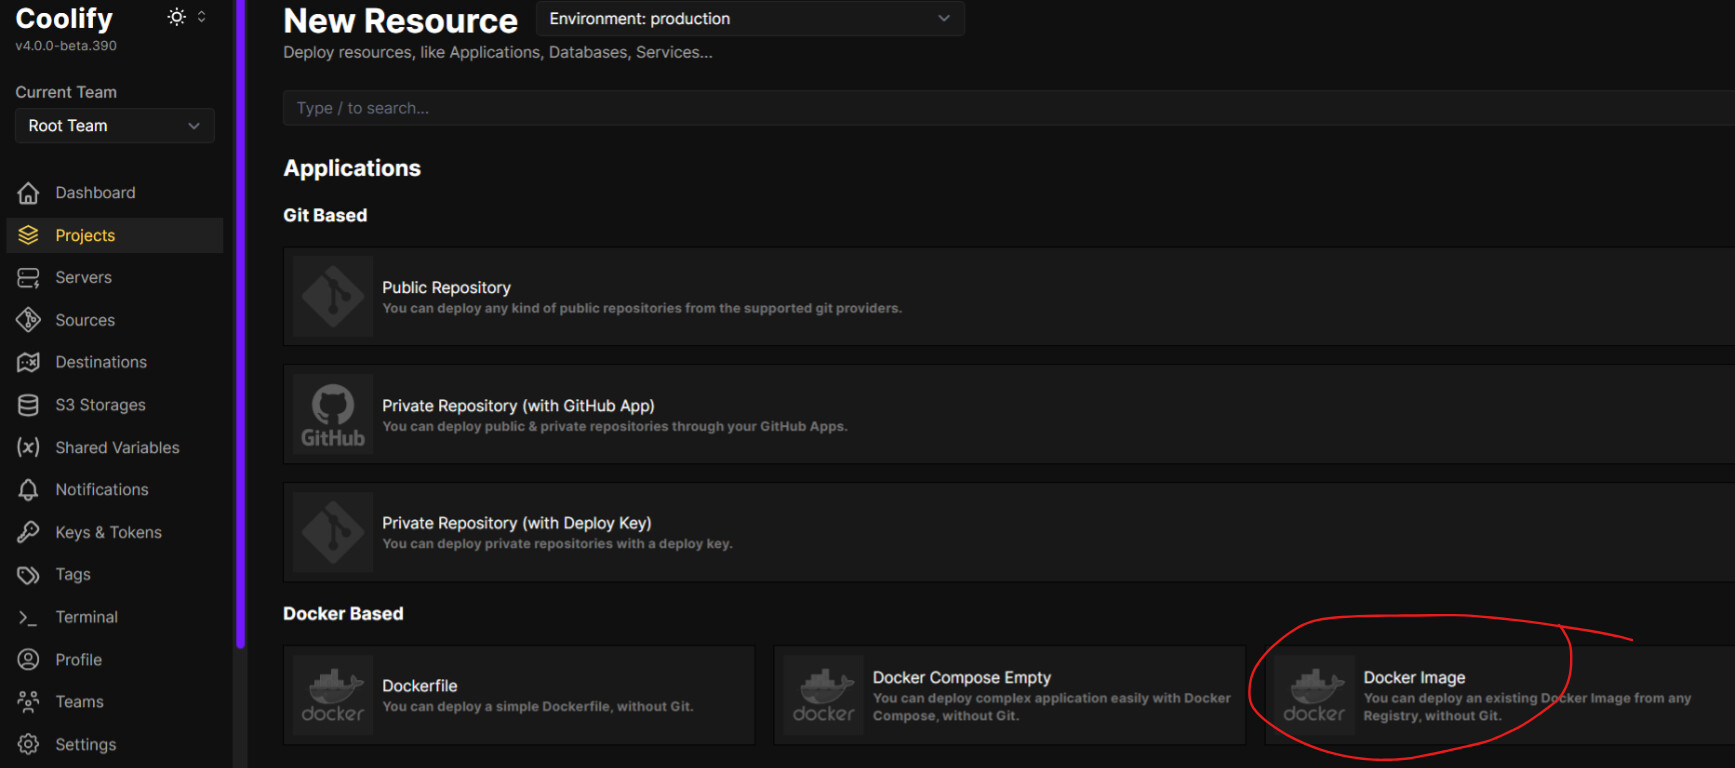Click the Sources git icon in sidebar
The width and height of the screenshot is (1735, 768).
click(x=28, y=320)
